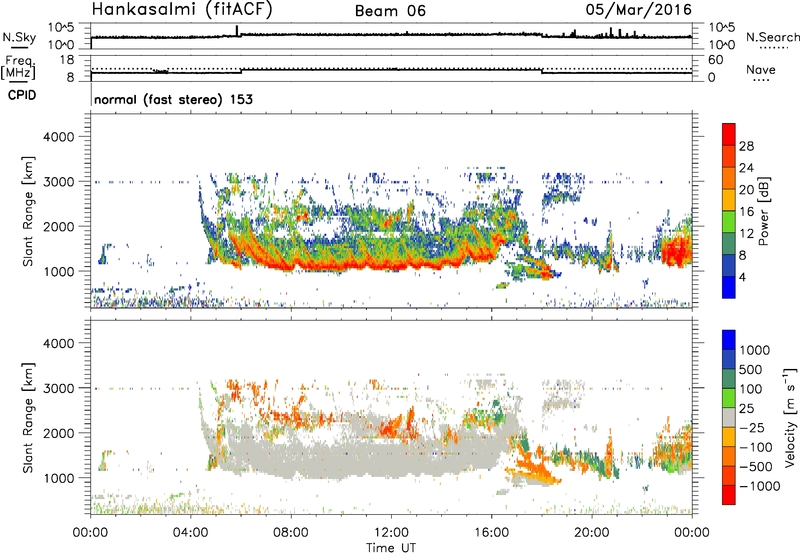
Task: Click time axis tick label 16:00
Action: pos(491,533)
